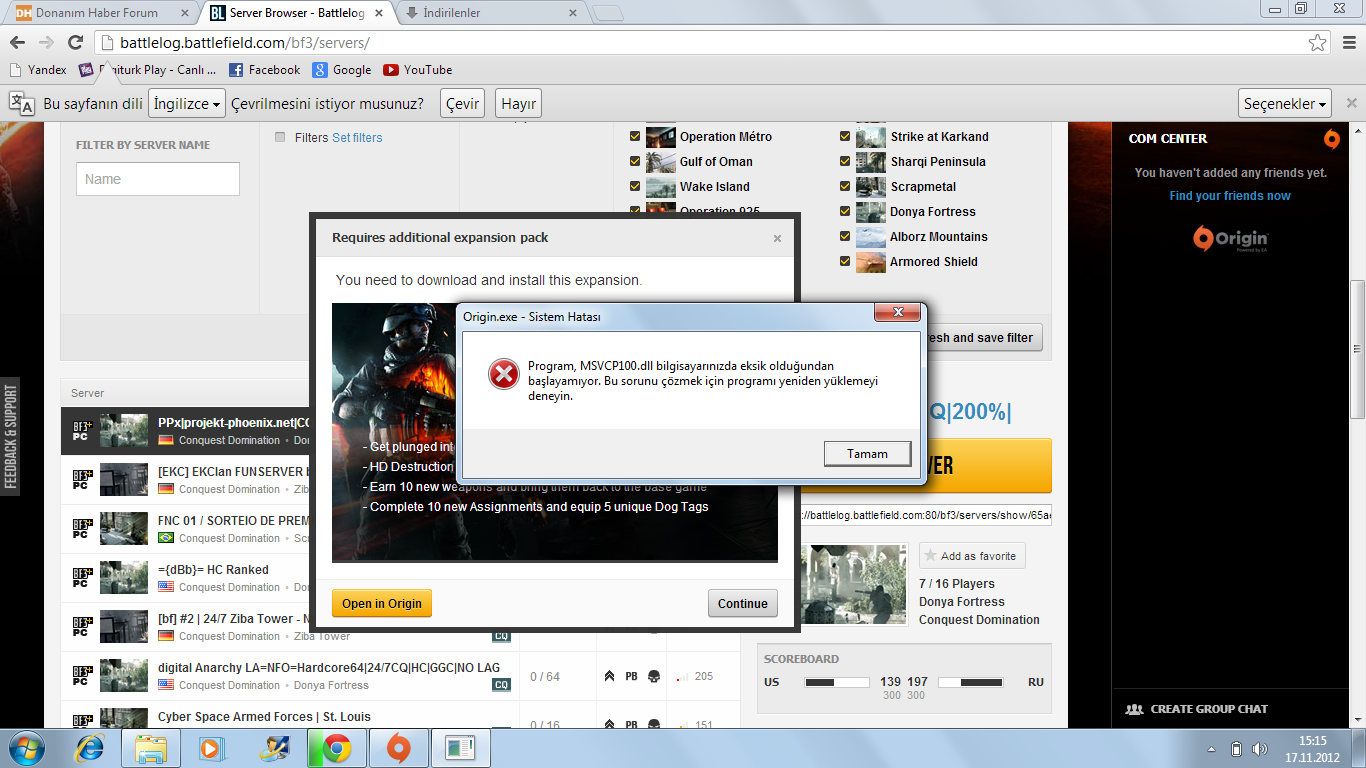Close the expansion pack dialog with x

(777, 238)
